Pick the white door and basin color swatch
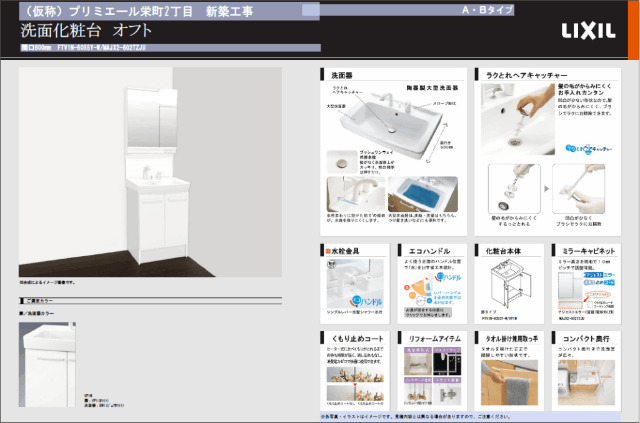Viewport: 640px width, 423px height. click(x=47, y=364)
